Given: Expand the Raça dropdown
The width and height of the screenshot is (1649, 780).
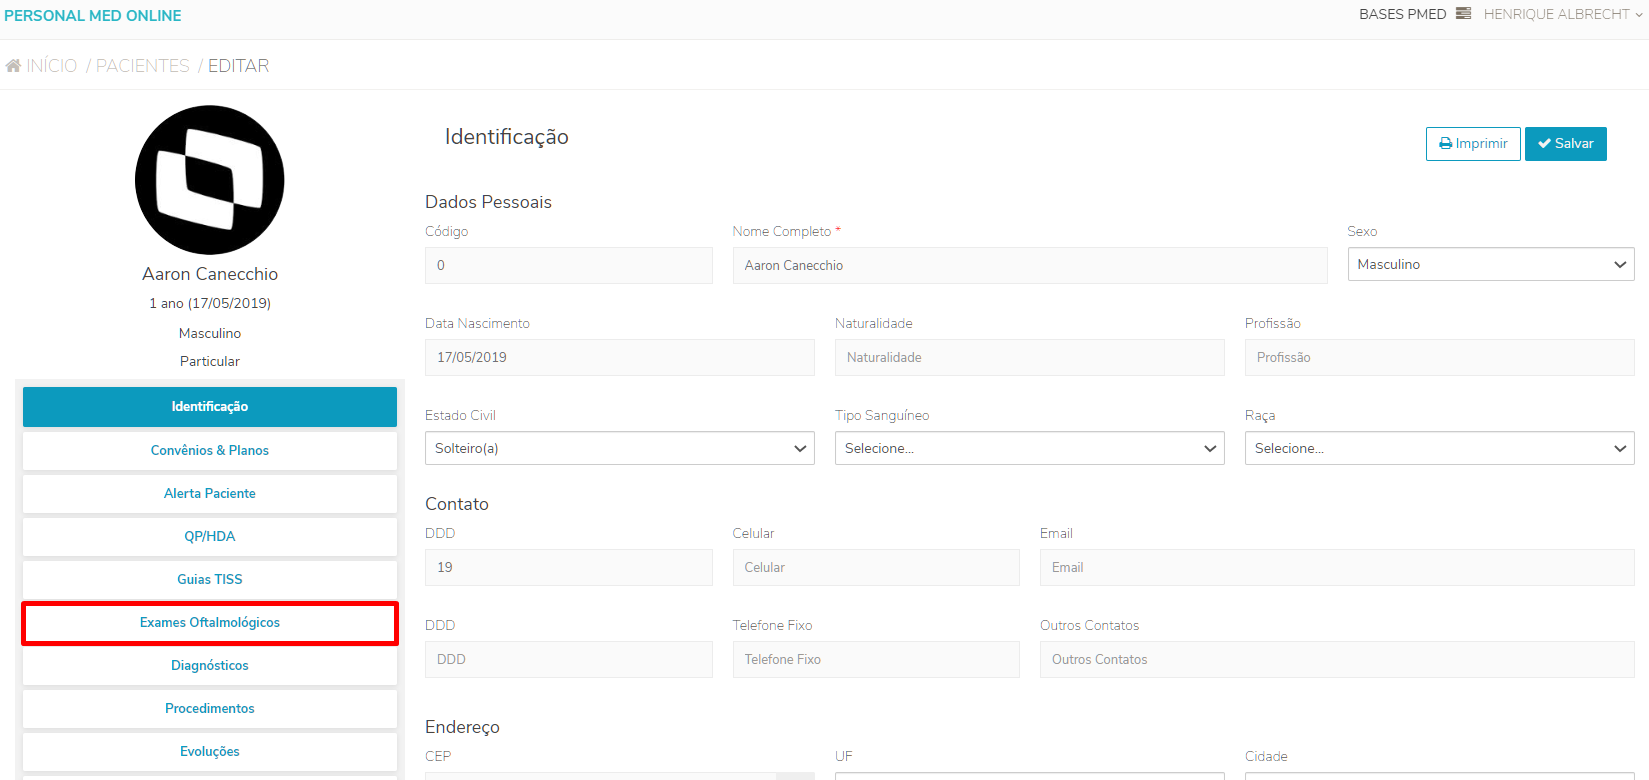Looking at the screenshot, I should (1440, 449).
